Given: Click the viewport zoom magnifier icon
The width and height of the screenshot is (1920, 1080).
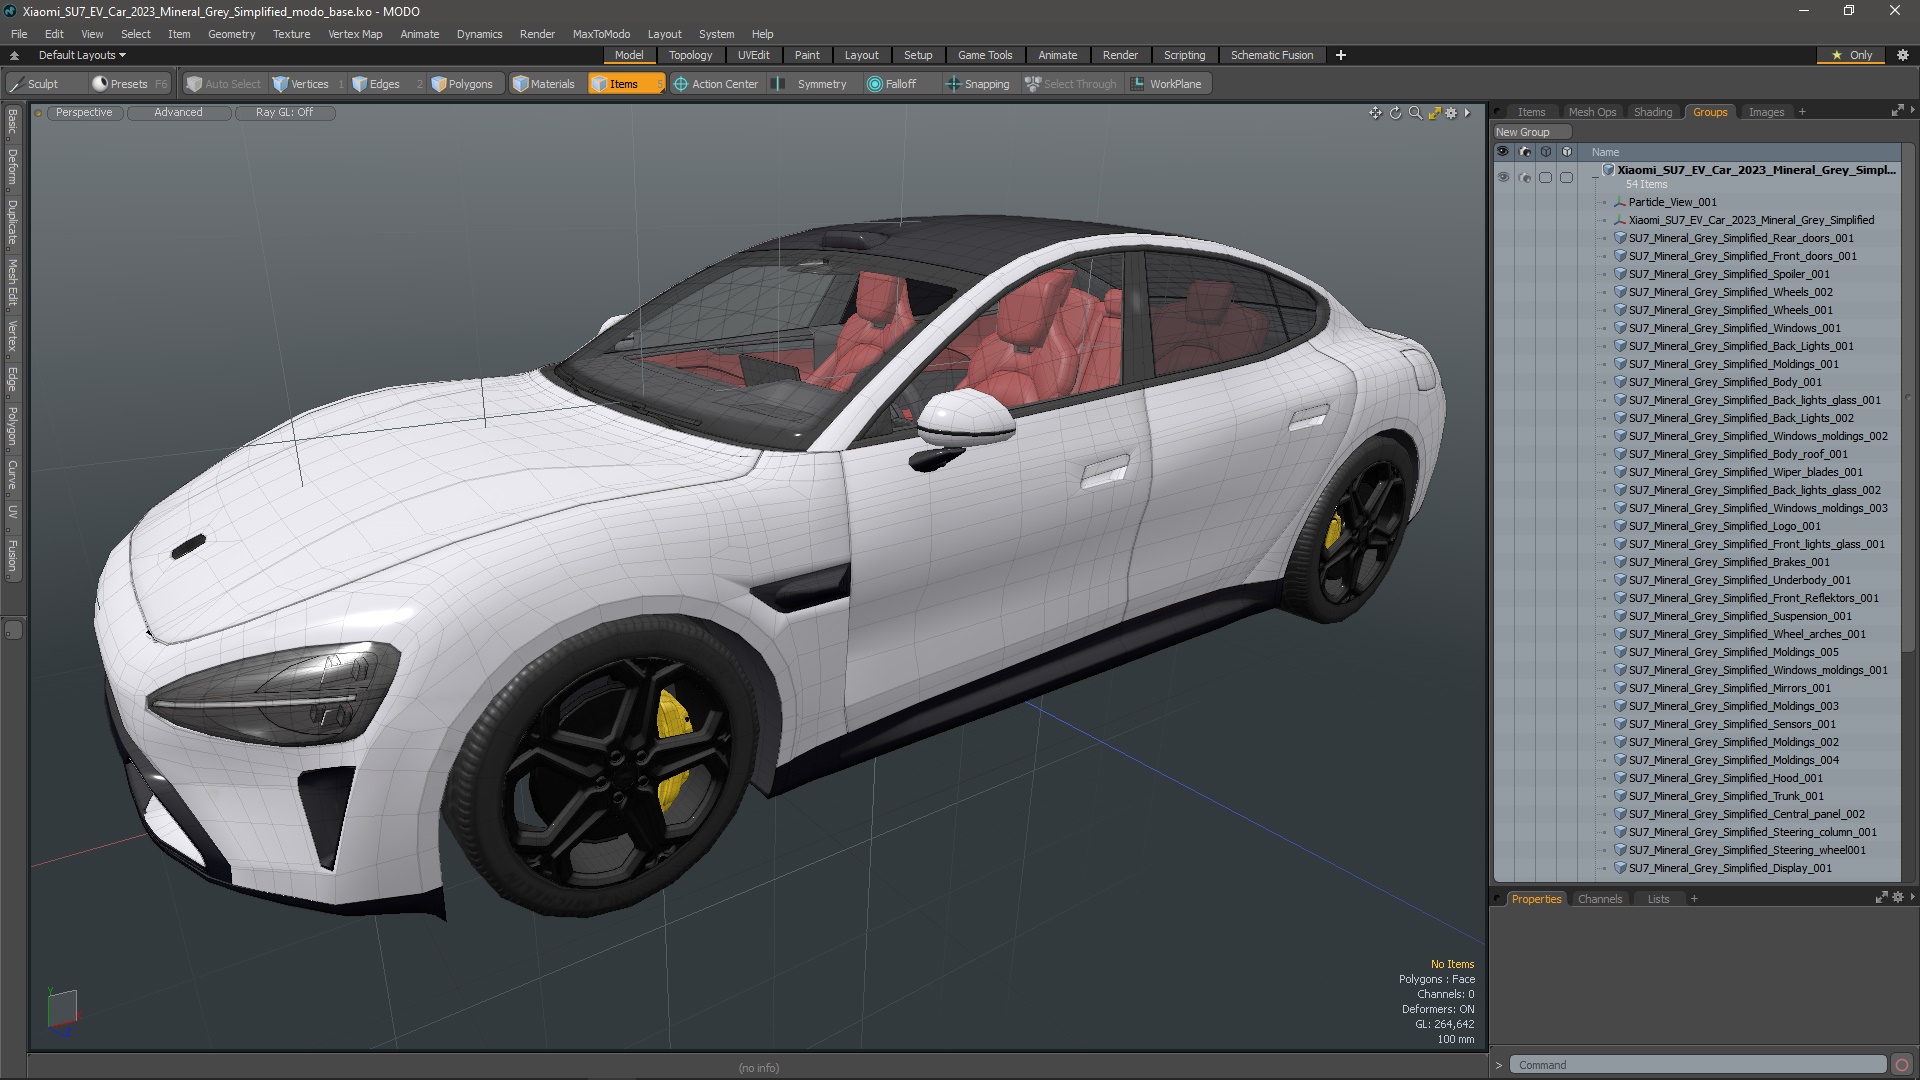Looking at the screenshot, I should coord(1415,113).
